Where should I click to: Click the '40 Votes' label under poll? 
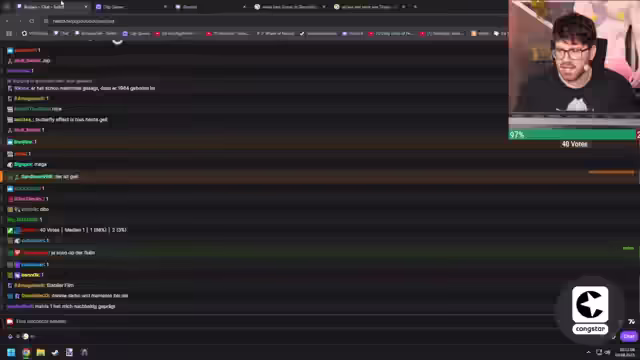click(574, 144)
